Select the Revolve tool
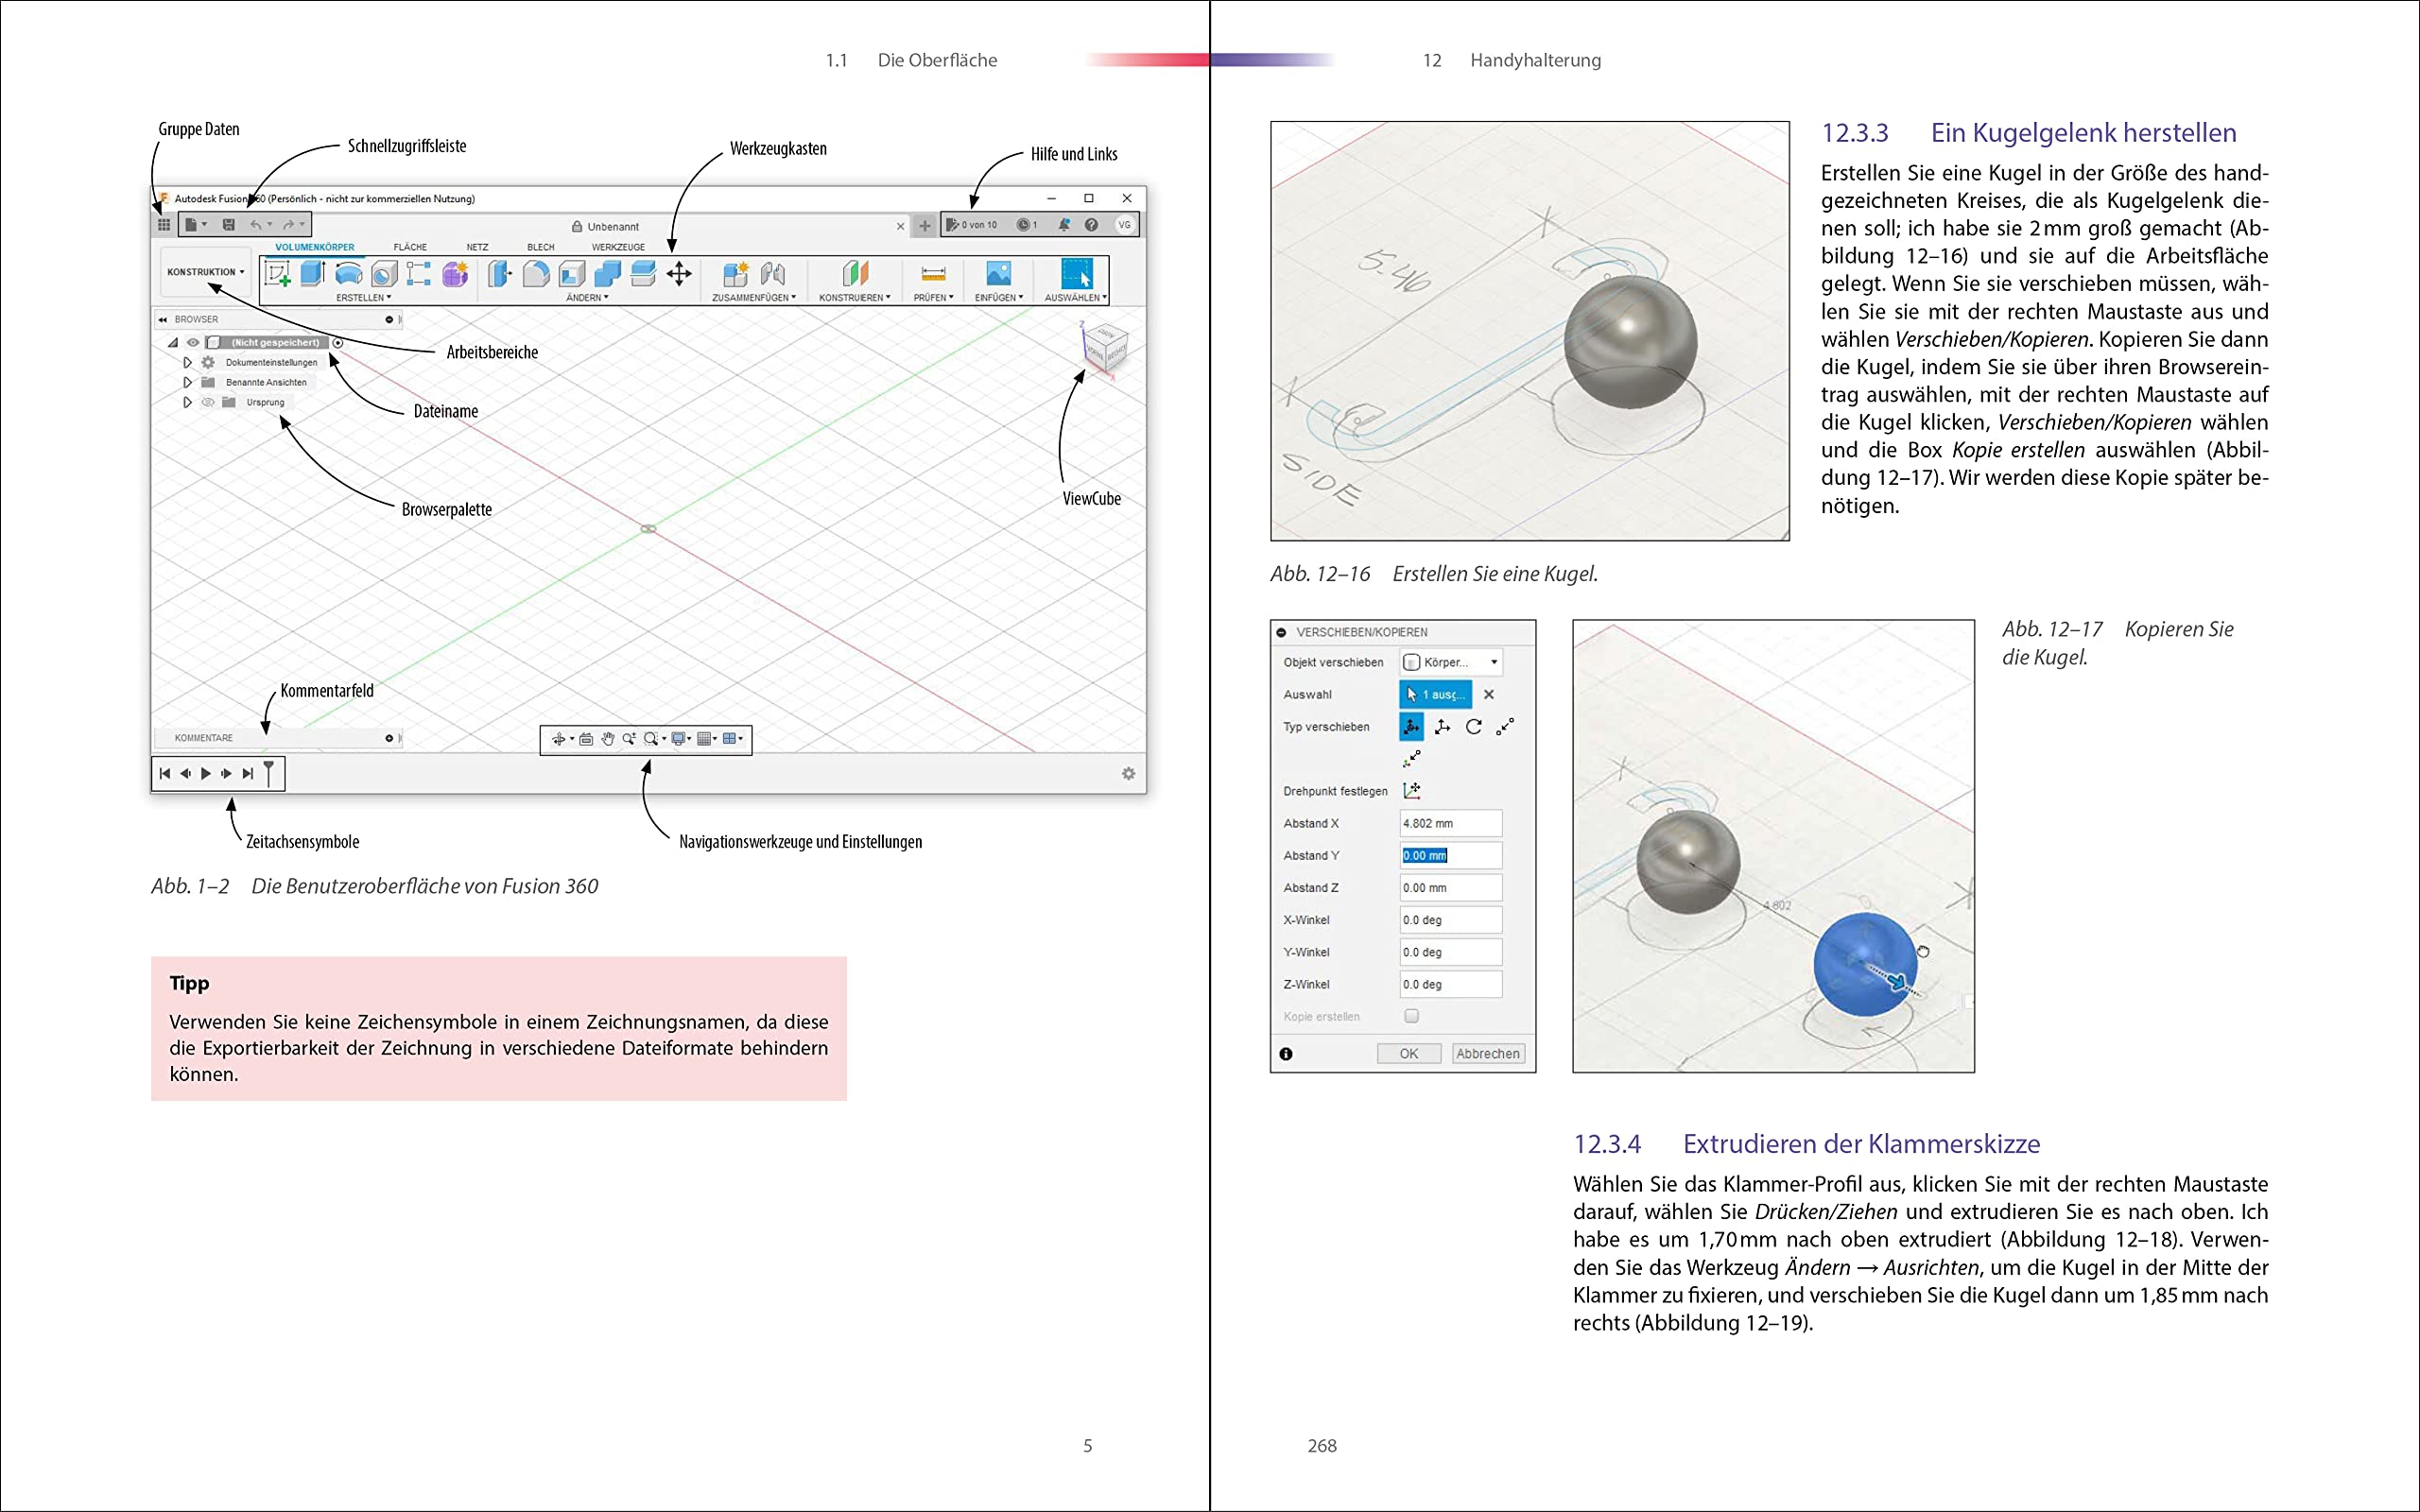Viewport: 2420px width, 1512px height. [349, 273]
